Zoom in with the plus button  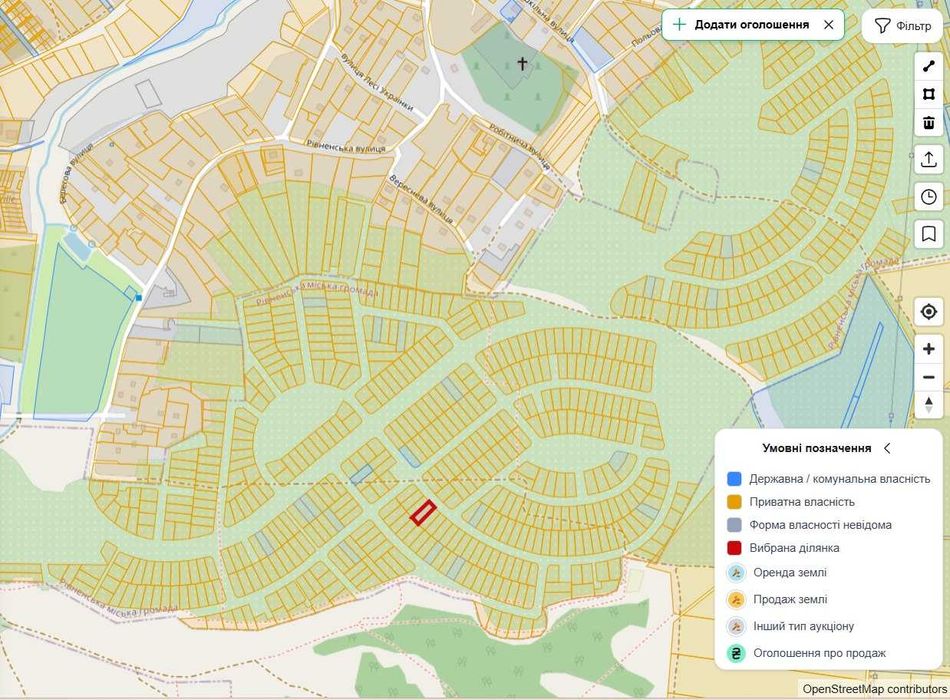[928, 349]
